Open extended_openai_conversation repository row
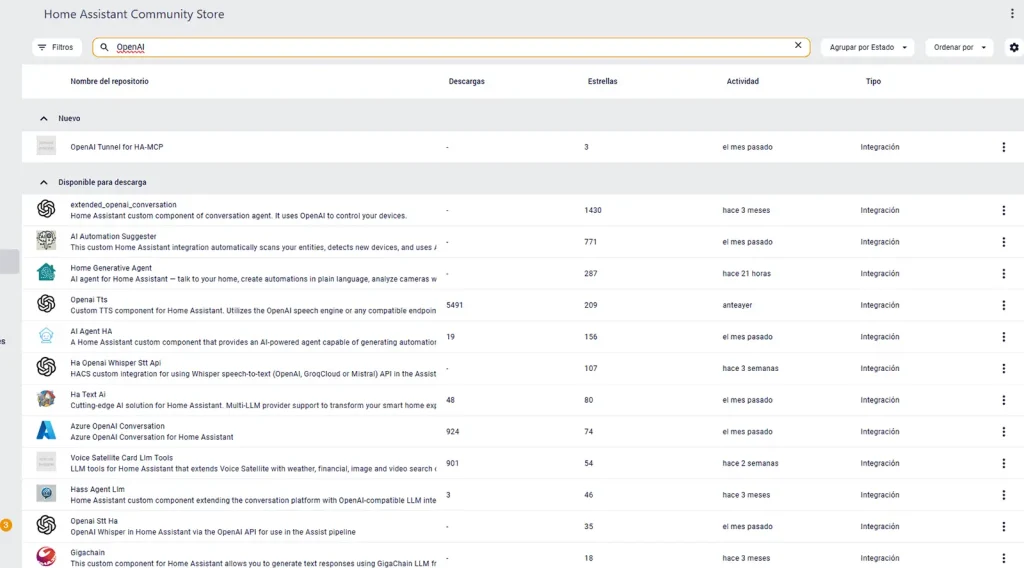This screenshot has width=1024, height=568. tap(522, 210)
